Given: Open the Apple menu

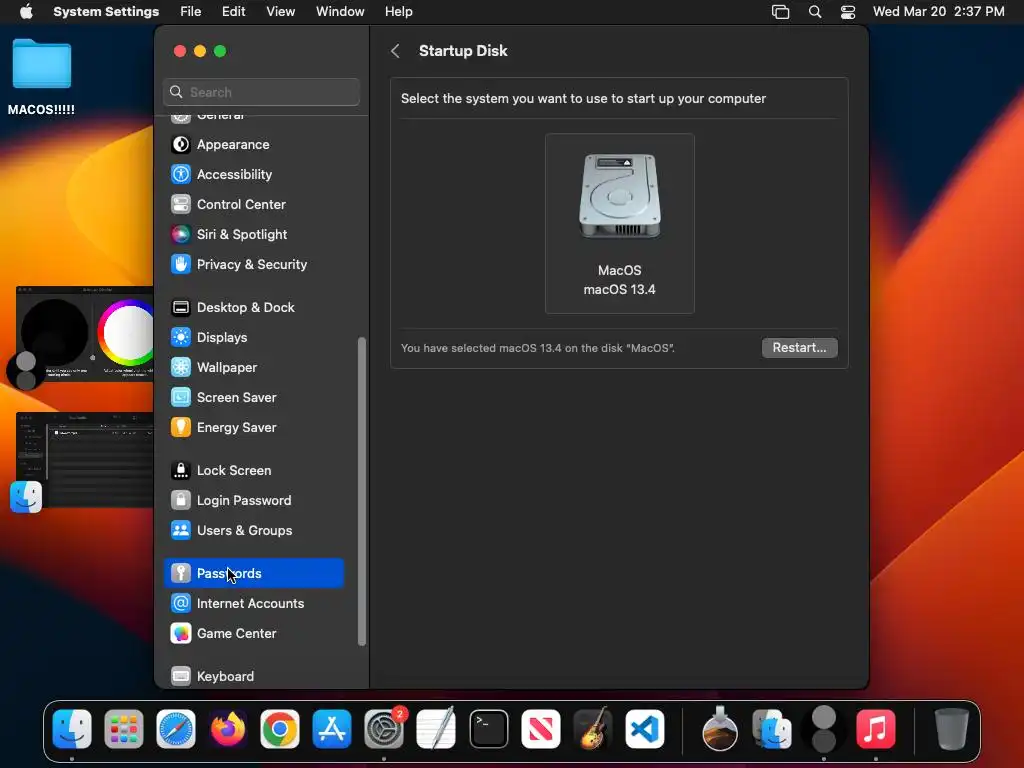Looking at the screenshot, I should pos(26,12).
